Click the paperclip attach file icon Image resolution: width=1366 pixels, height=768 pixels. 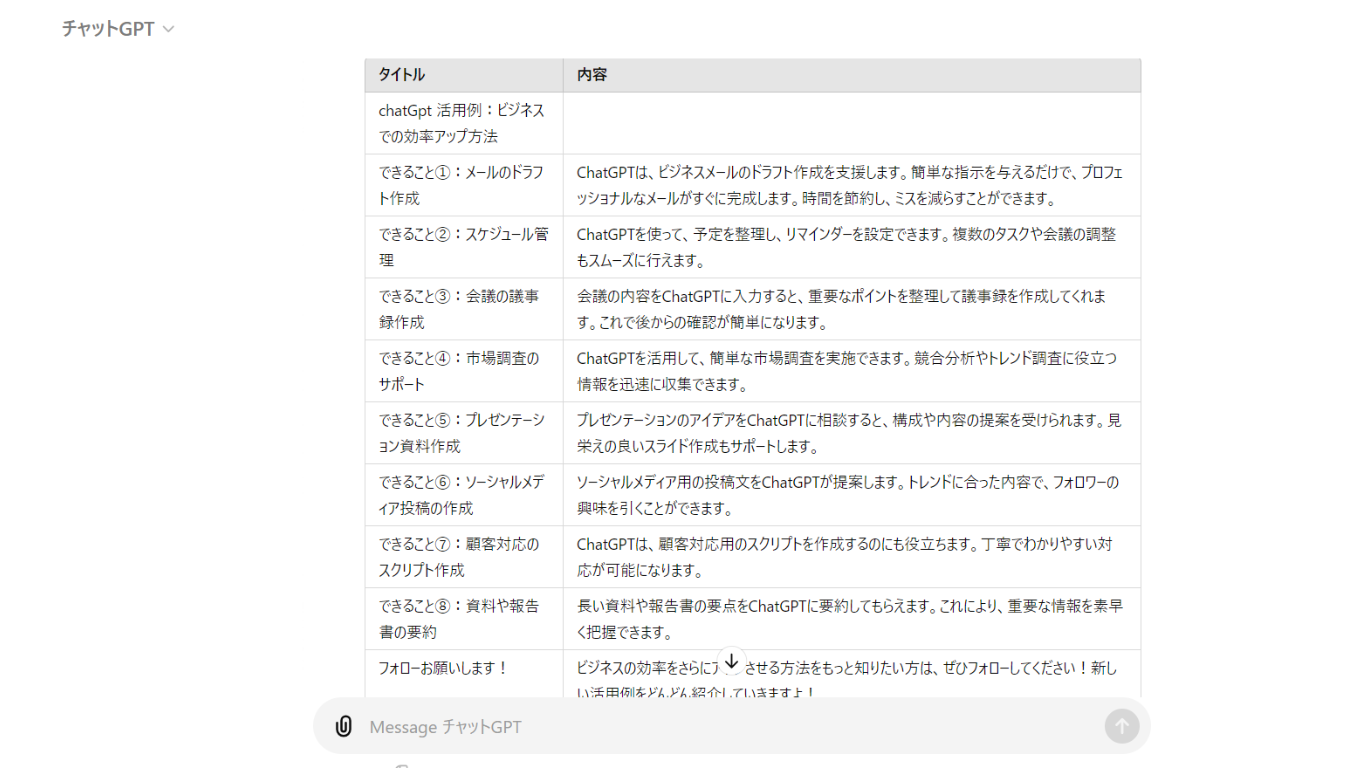point(343,727)
